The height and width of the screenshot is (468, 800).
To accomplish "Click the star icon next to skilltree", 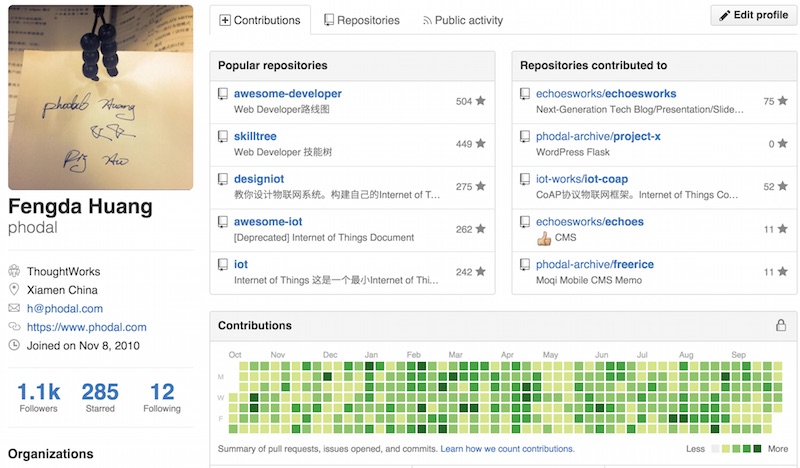I will pyautogui.click(x=481, y=144).
